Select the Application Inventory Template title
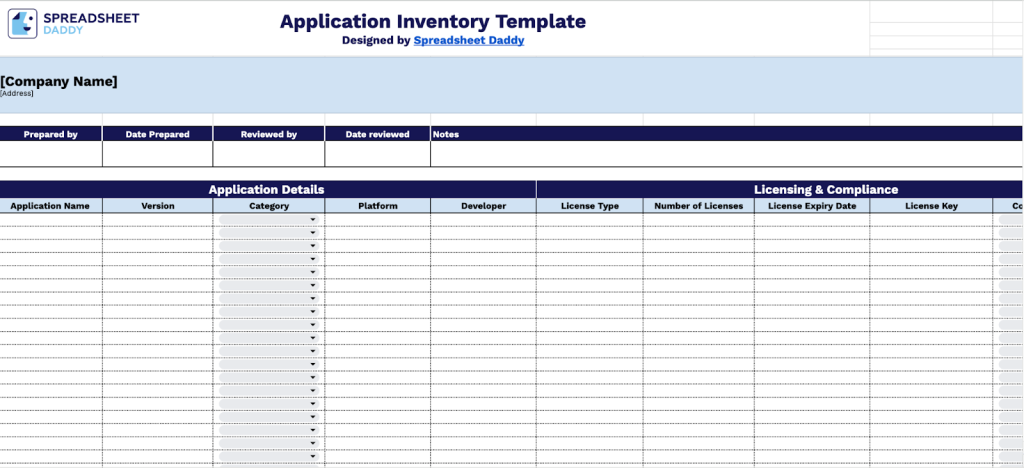Image resolution: width=1024 pixels, height=468 pixels. tap(432, 22)
